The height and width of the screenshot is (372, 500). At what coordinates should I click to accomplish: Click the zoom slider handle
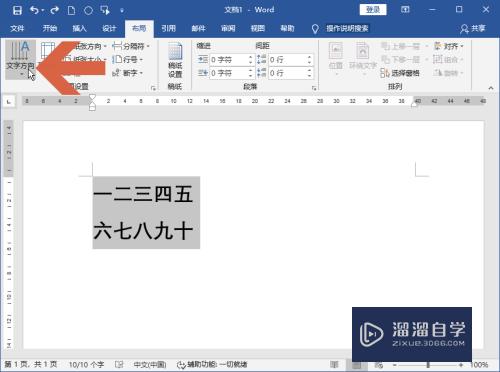pyautogui.click(x=428, y=365)
